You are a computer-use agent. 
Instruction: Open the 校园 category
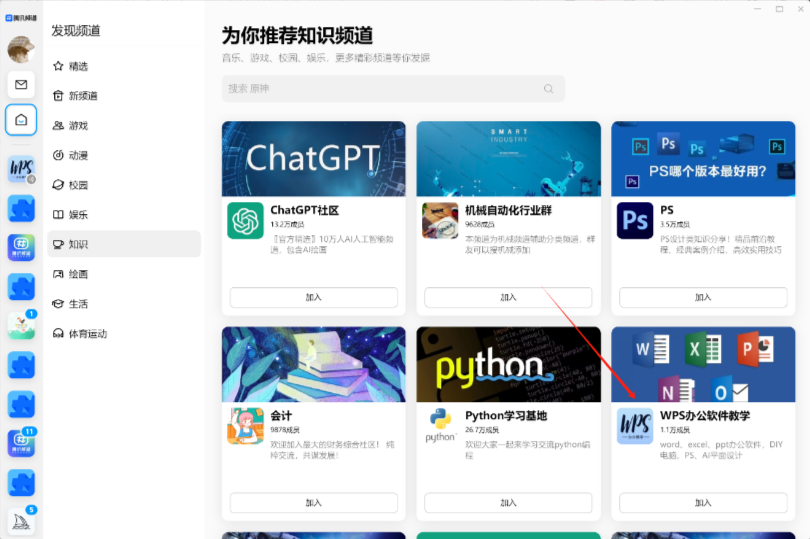click(124, 185)
